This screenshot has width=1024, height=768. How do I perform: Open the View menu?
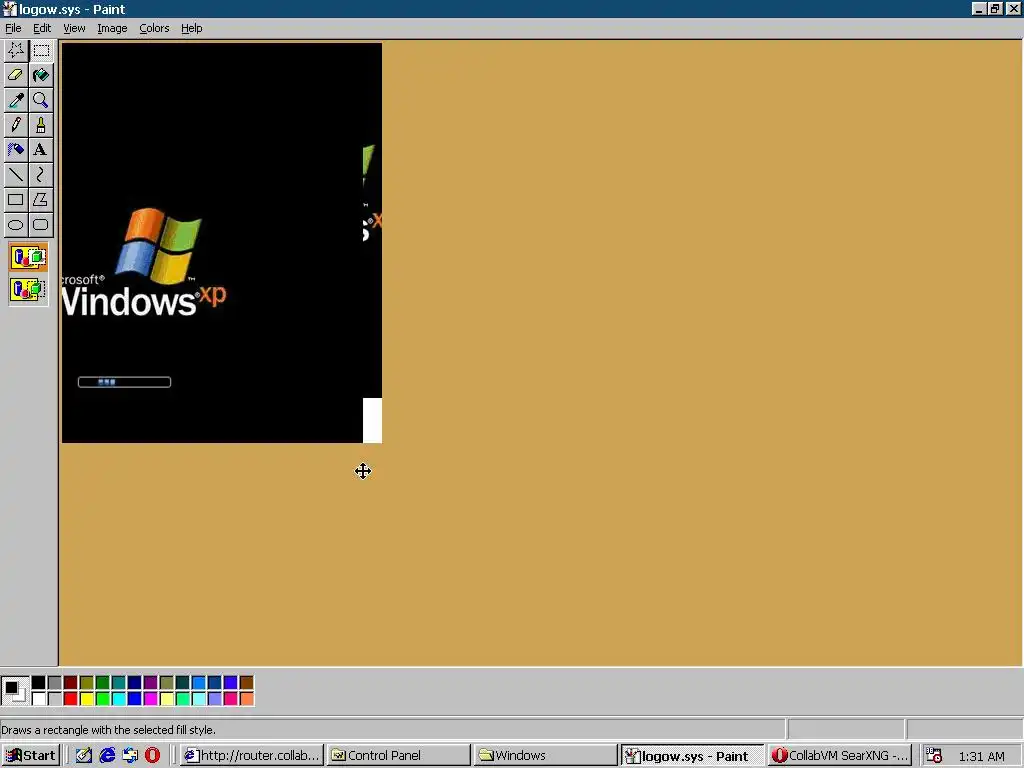tap(74, 28)
